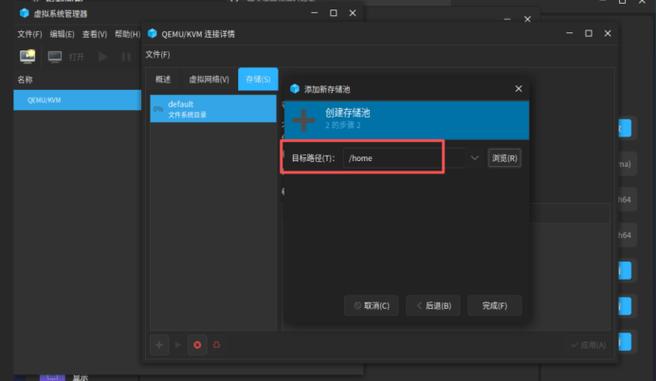Screen dimensions: 656x381
Task: Open 文件(F) menu in connection details window
Action: click(x=158, y=54)
